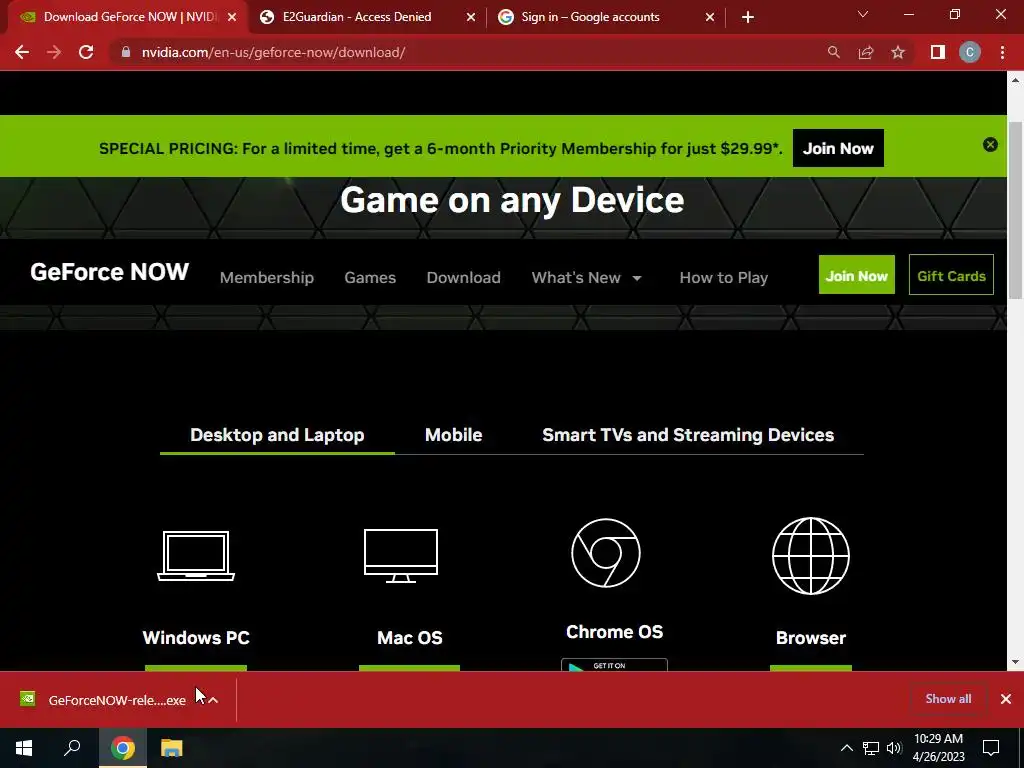Image resolution: width=1024 pixels, height=768 pixels.
Task: Click the padlock site info icon
Action: (x=125, y=52)
